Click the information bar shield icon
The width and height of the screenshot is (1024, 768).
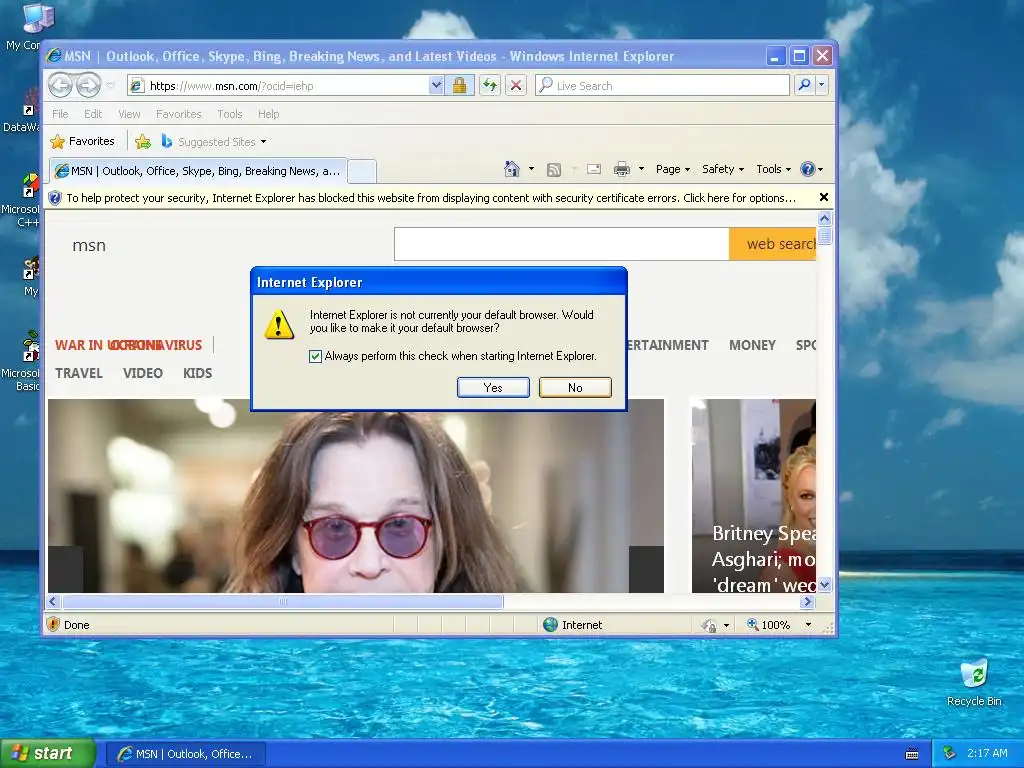55,198
